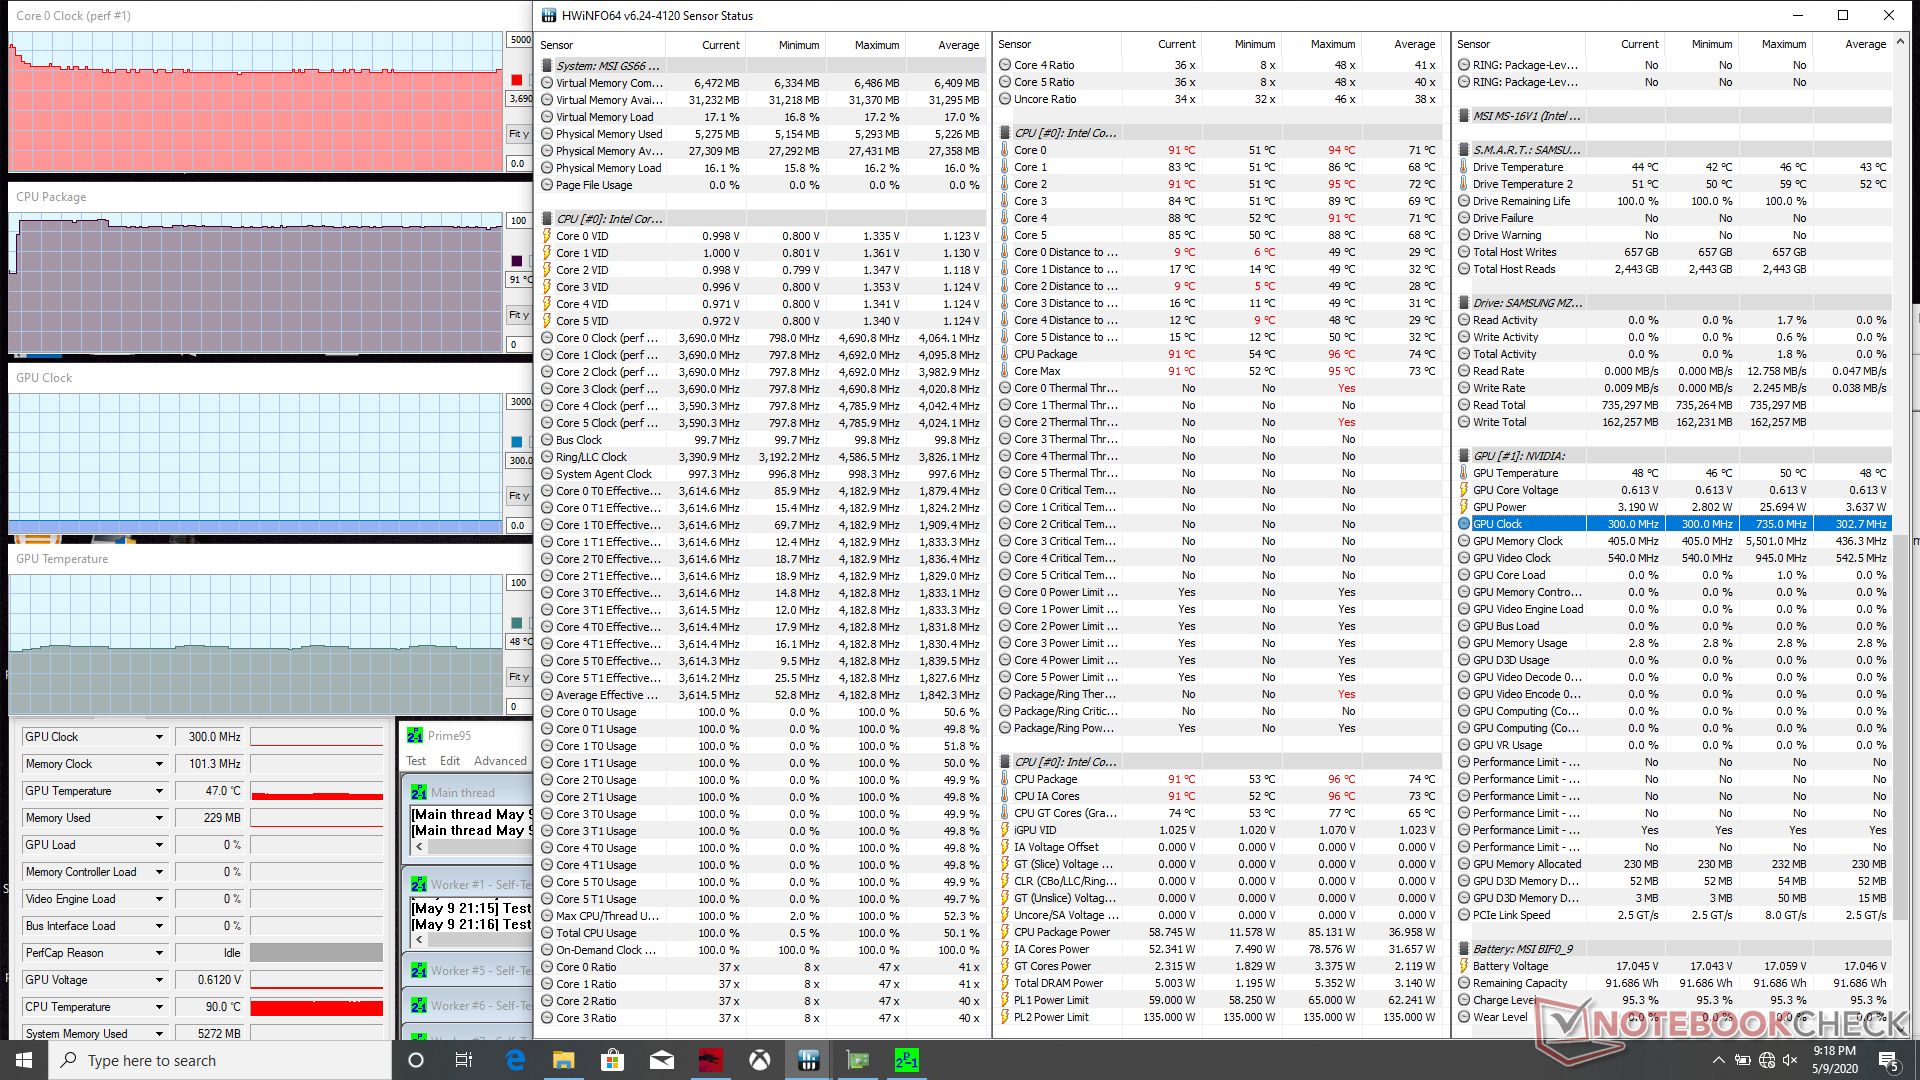1920x1080 pixels.
Task: Open the CPU Temperature sensor dropdown
Action: pos(159,1007)
